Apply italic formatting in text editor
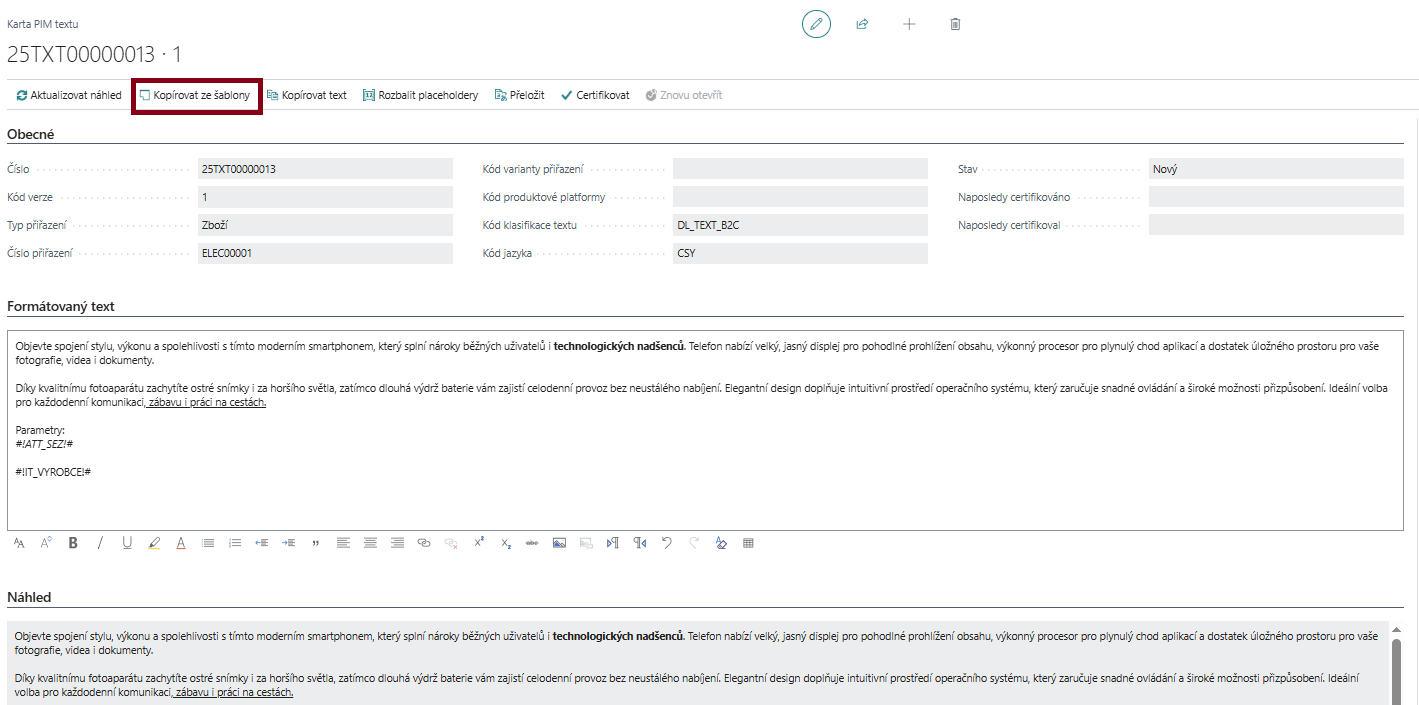Viewport: 1419px width, 705px height. pyautogui.click(x=100, y=543)
